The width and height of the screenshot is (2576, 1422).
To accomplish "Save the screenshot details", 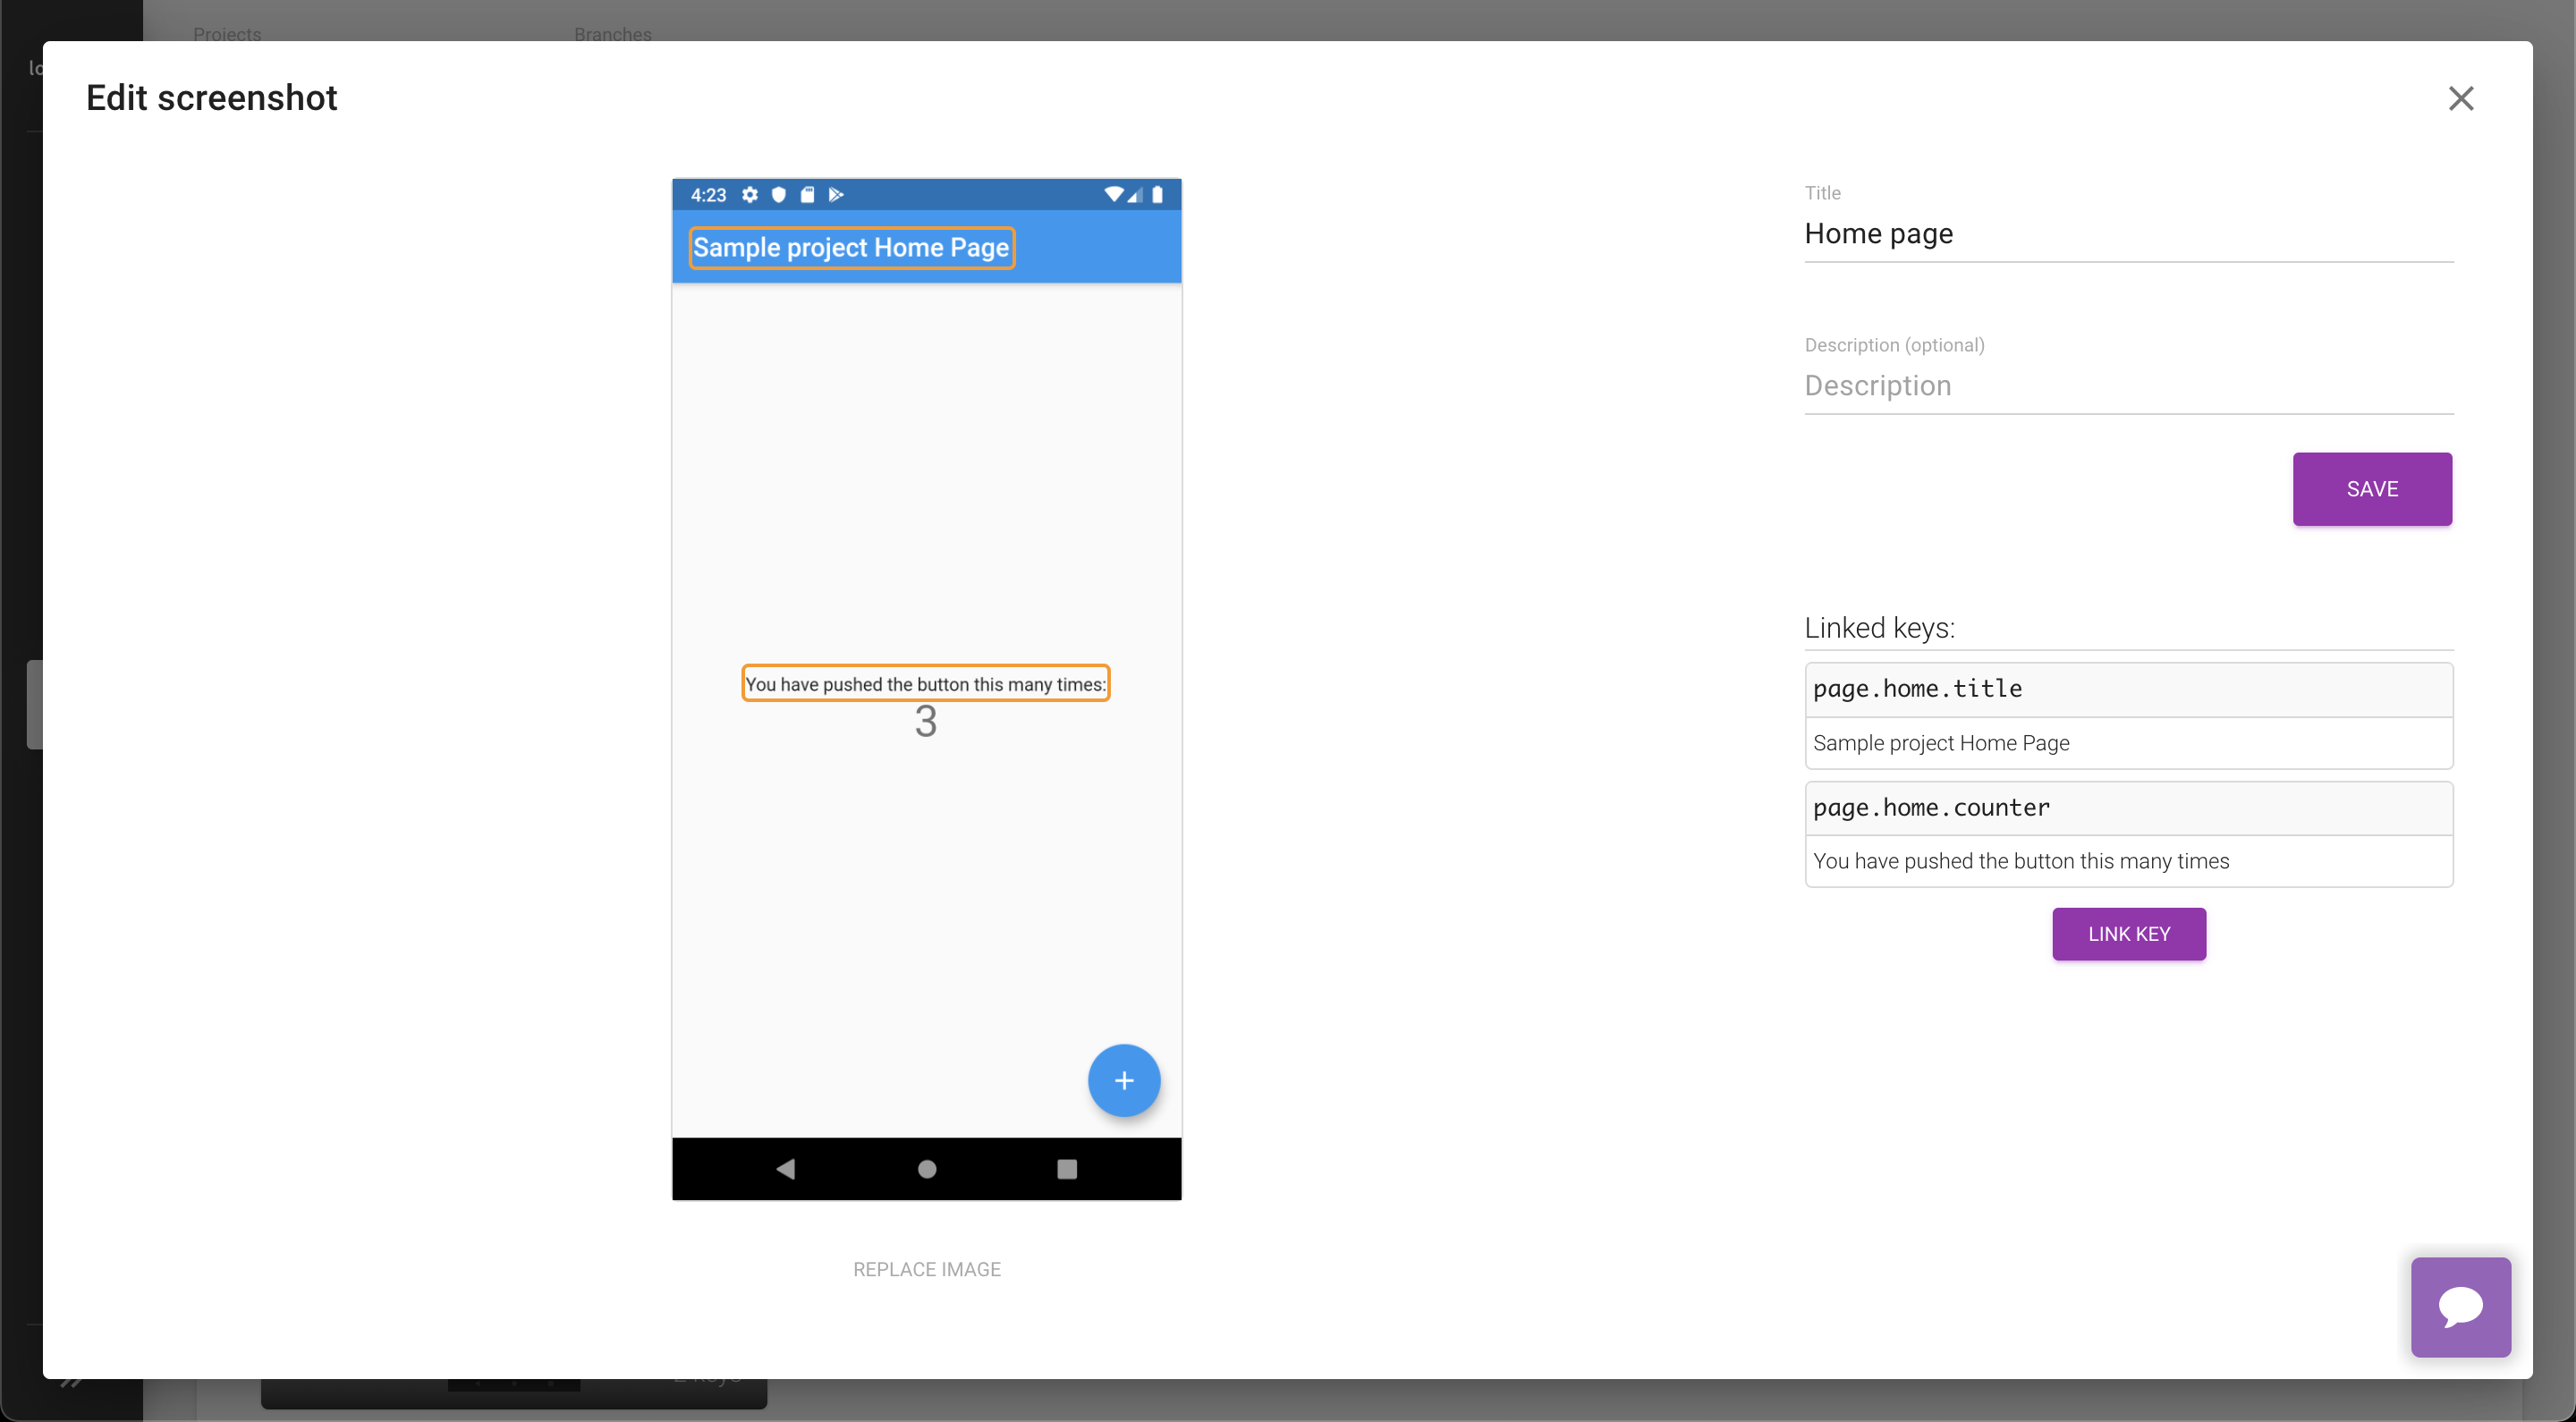I will (2371, 489).
